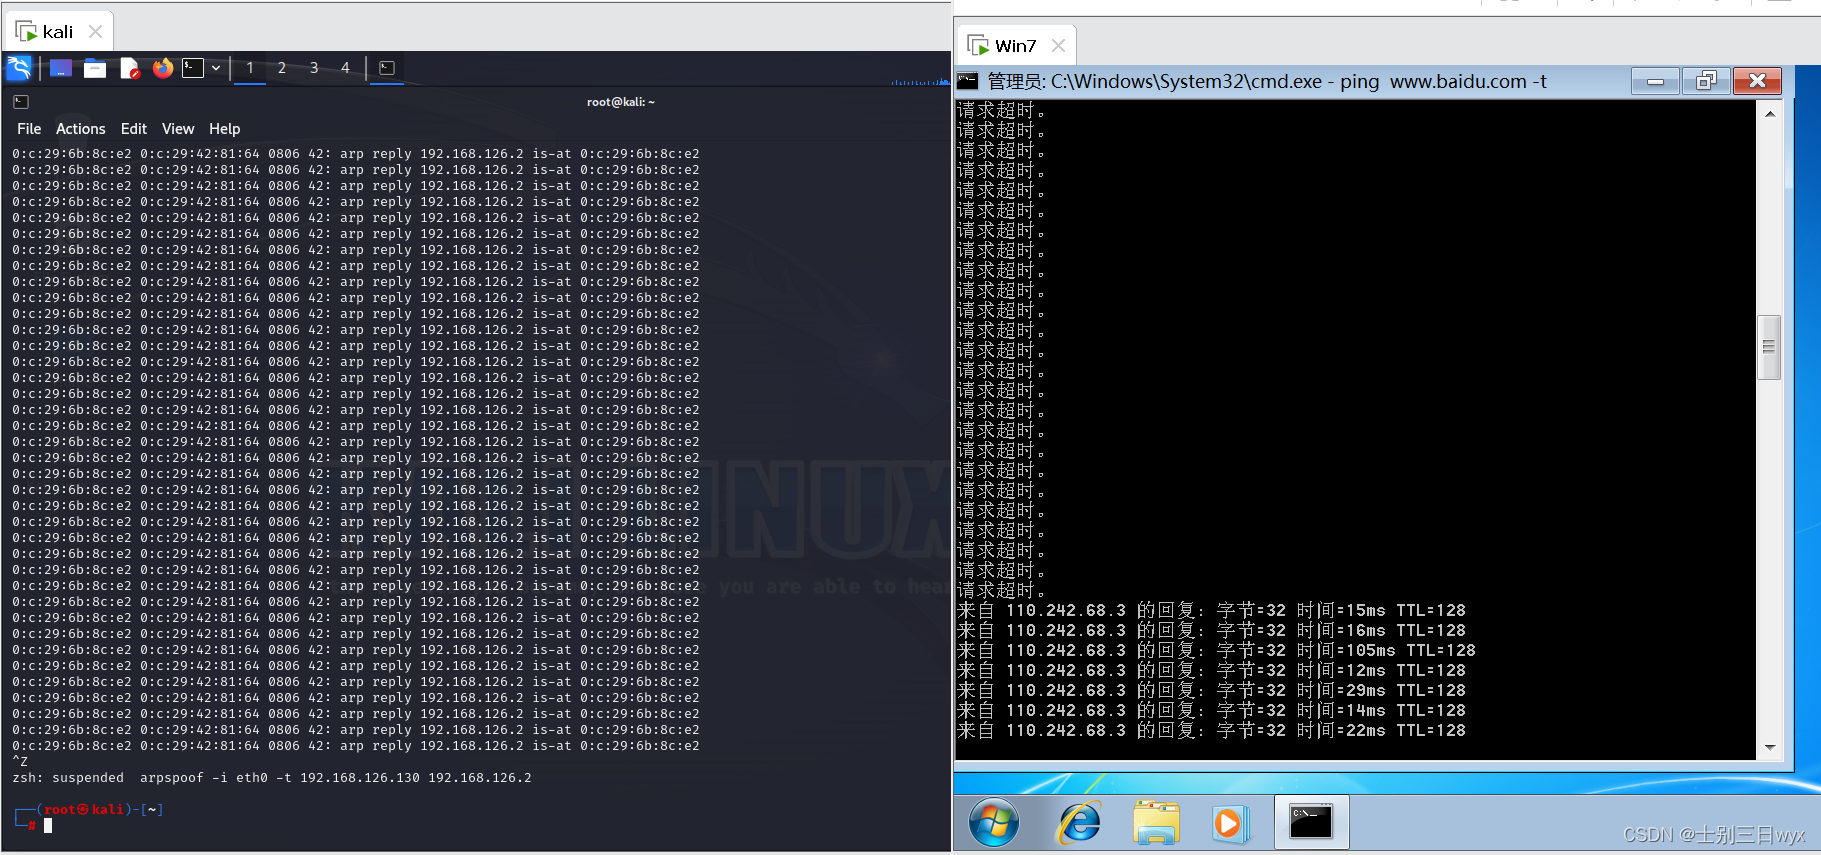
Task: Select cmd window button on Win7 taskbar
Action: point(1311,822)
